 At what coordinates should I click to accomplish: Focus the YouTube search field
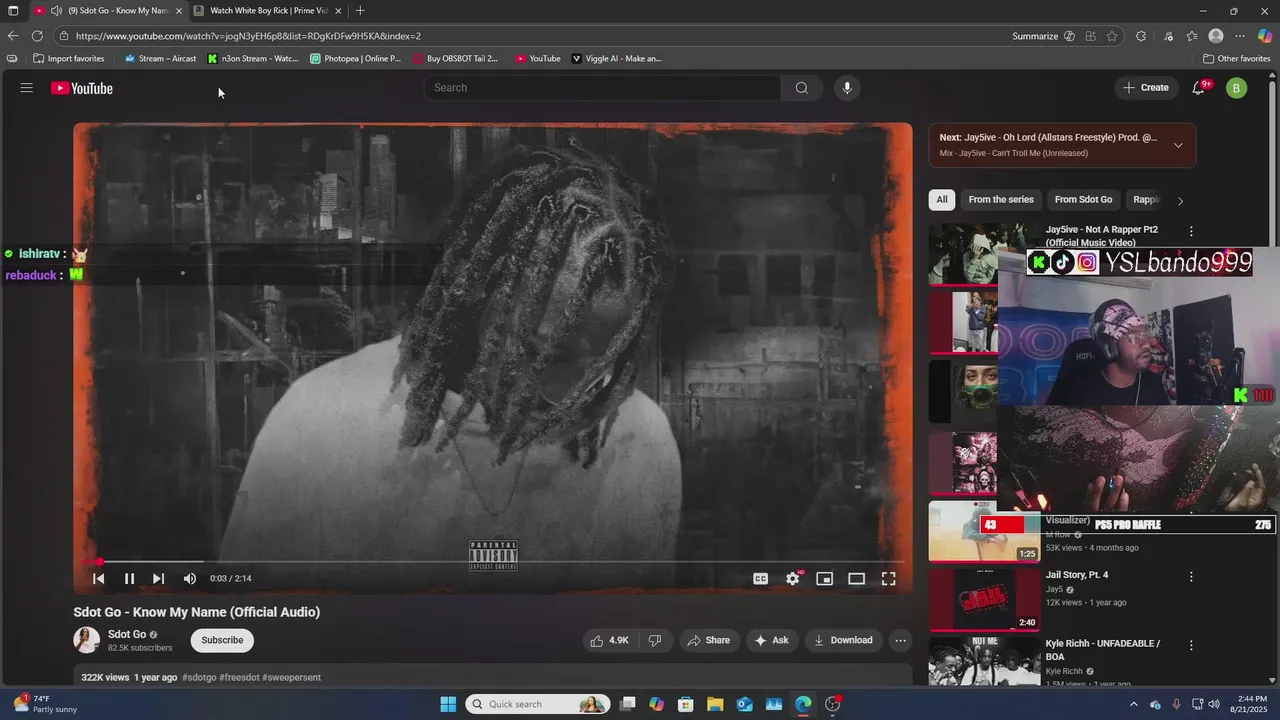603,88
